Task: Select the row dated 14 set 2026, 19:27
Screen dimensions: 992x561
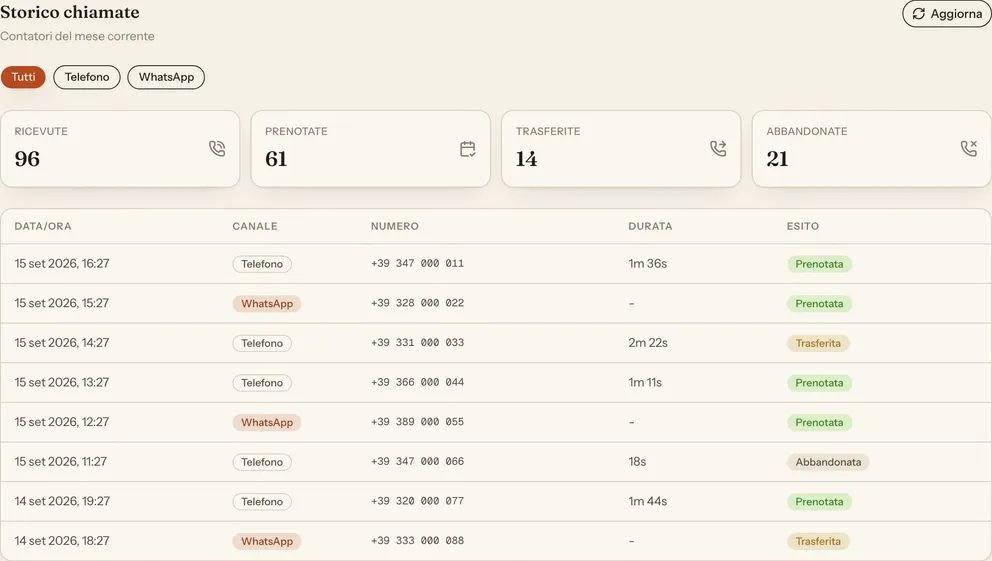Action: pyautogui.click(x=496, y=502)
